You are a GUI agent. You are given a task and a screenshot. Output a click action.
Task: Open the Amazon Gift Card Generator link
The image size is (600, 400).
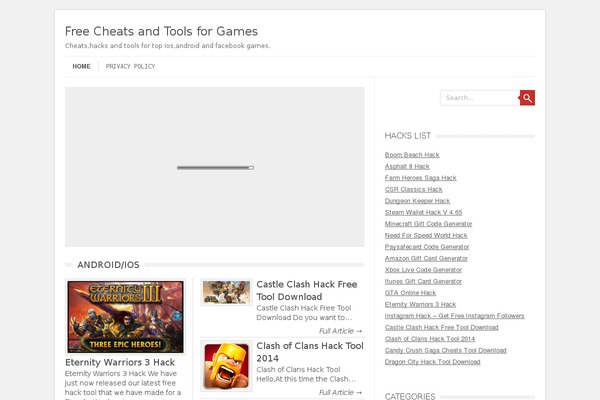(426, 258)
